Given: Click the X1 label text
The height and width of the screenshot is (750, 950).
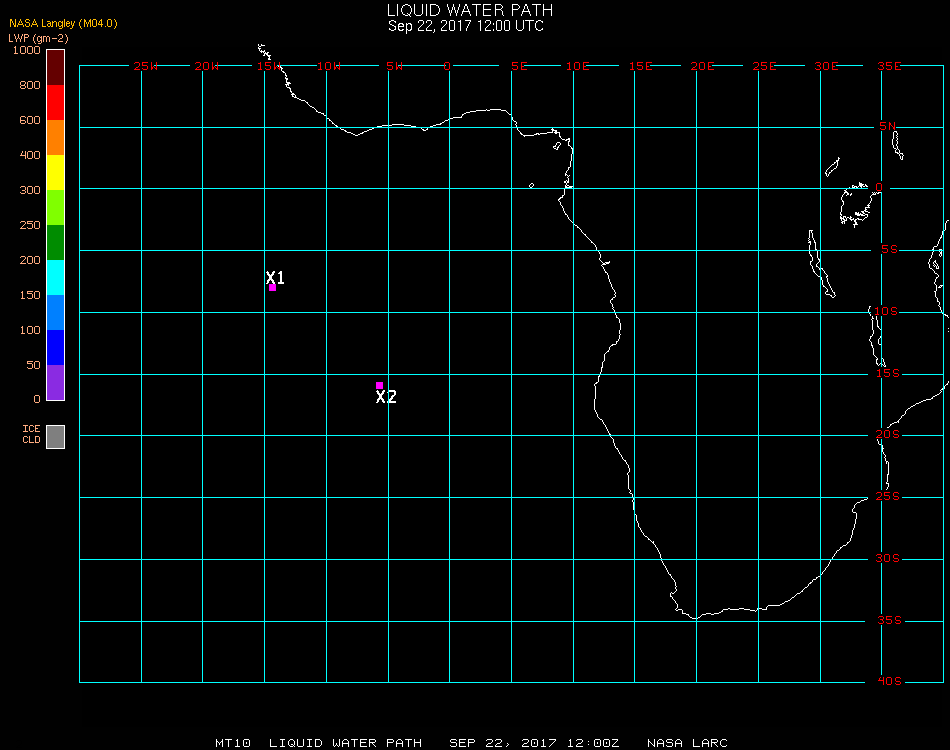Looking at the screenshot, I should pyautogui.click(x=275, y=277).
